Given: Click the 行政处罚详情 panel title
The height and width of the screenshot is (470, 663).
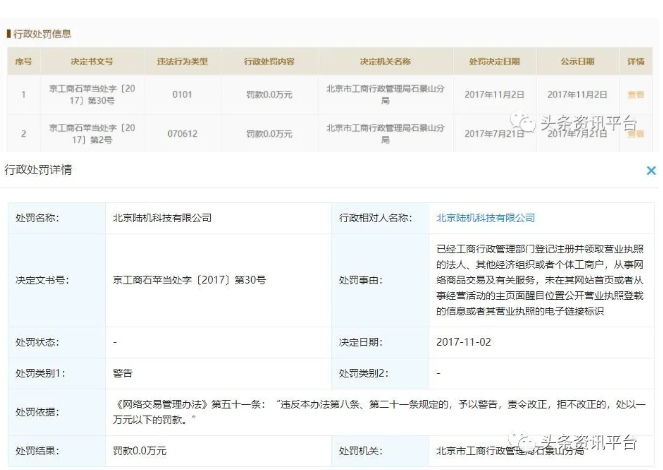Looking at the screenshot, I should pyautogui.click(x=38, y=170).
